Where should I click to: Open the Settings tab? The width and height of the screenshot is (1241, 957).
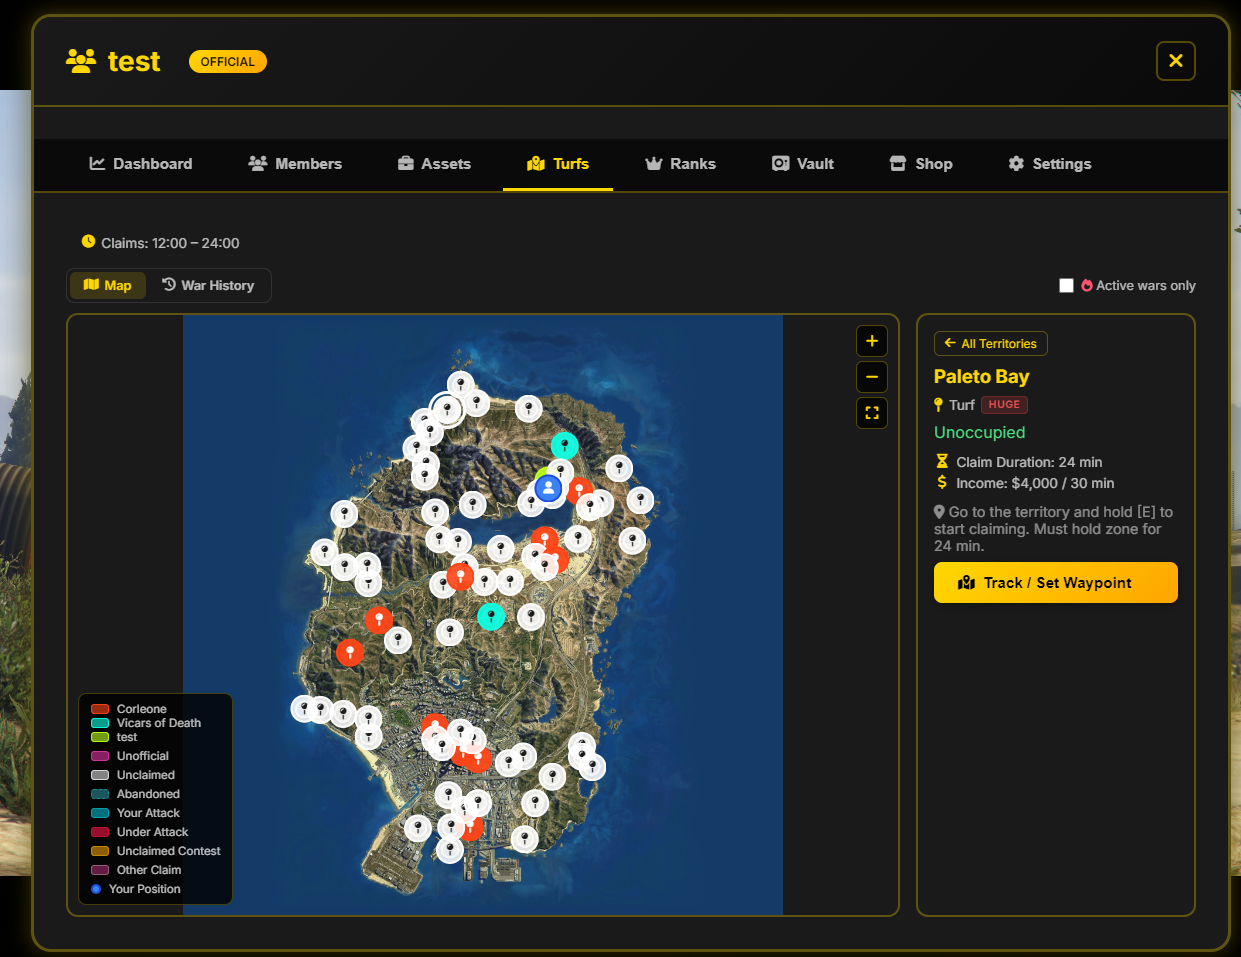(x=1049, y=163)
